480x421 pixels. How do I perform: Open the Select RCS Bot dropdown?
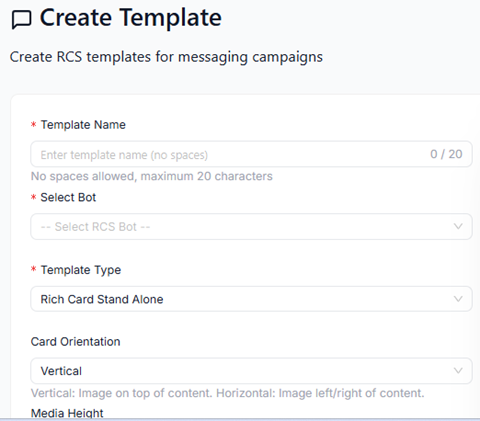click(251, 227)
